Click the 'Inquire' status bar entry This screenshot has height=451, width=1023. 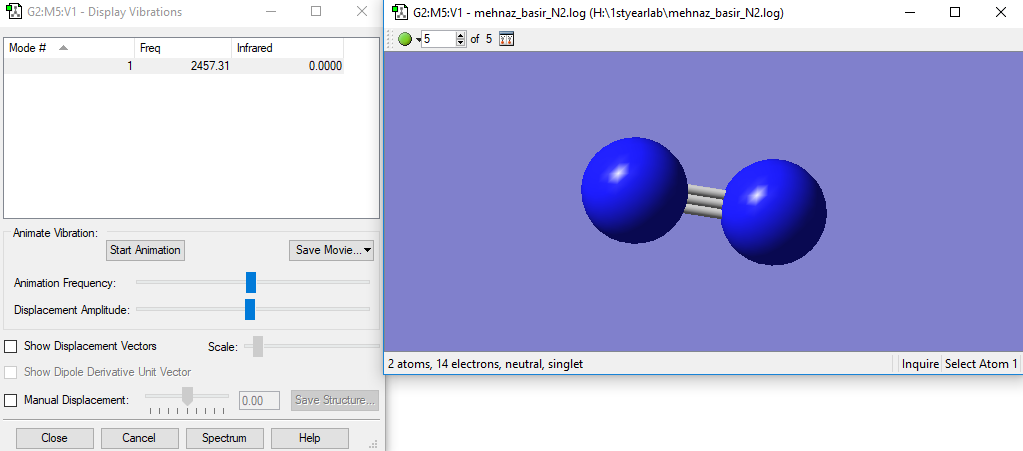tap(920, 364)
